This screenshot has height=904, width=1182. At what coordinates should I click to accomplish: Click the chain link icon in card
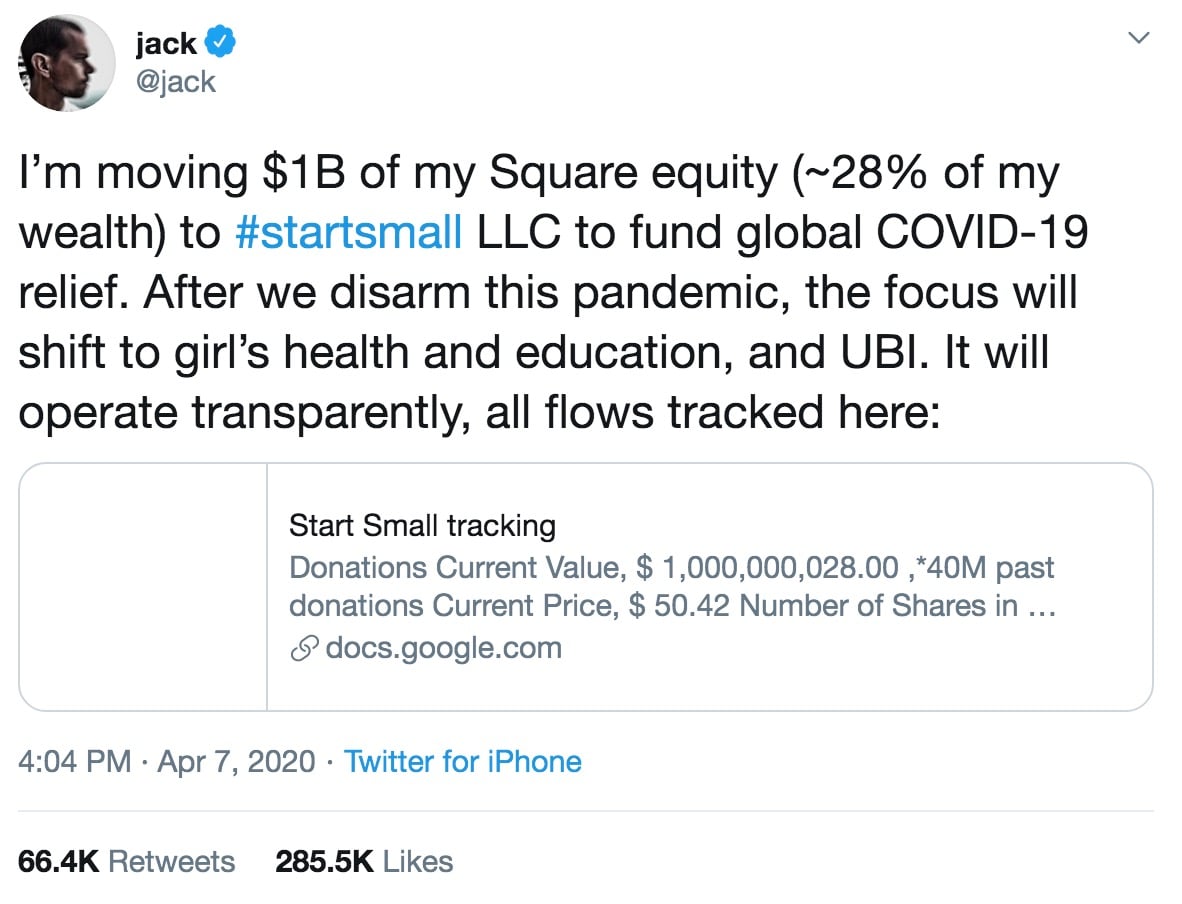point(303,649)
